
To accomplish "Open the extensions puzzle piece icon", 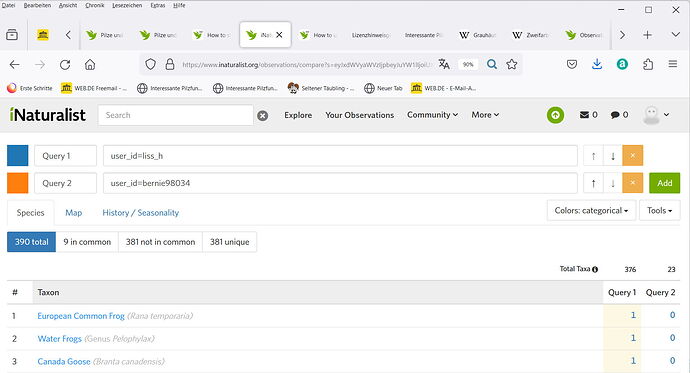I will [648, 65].
